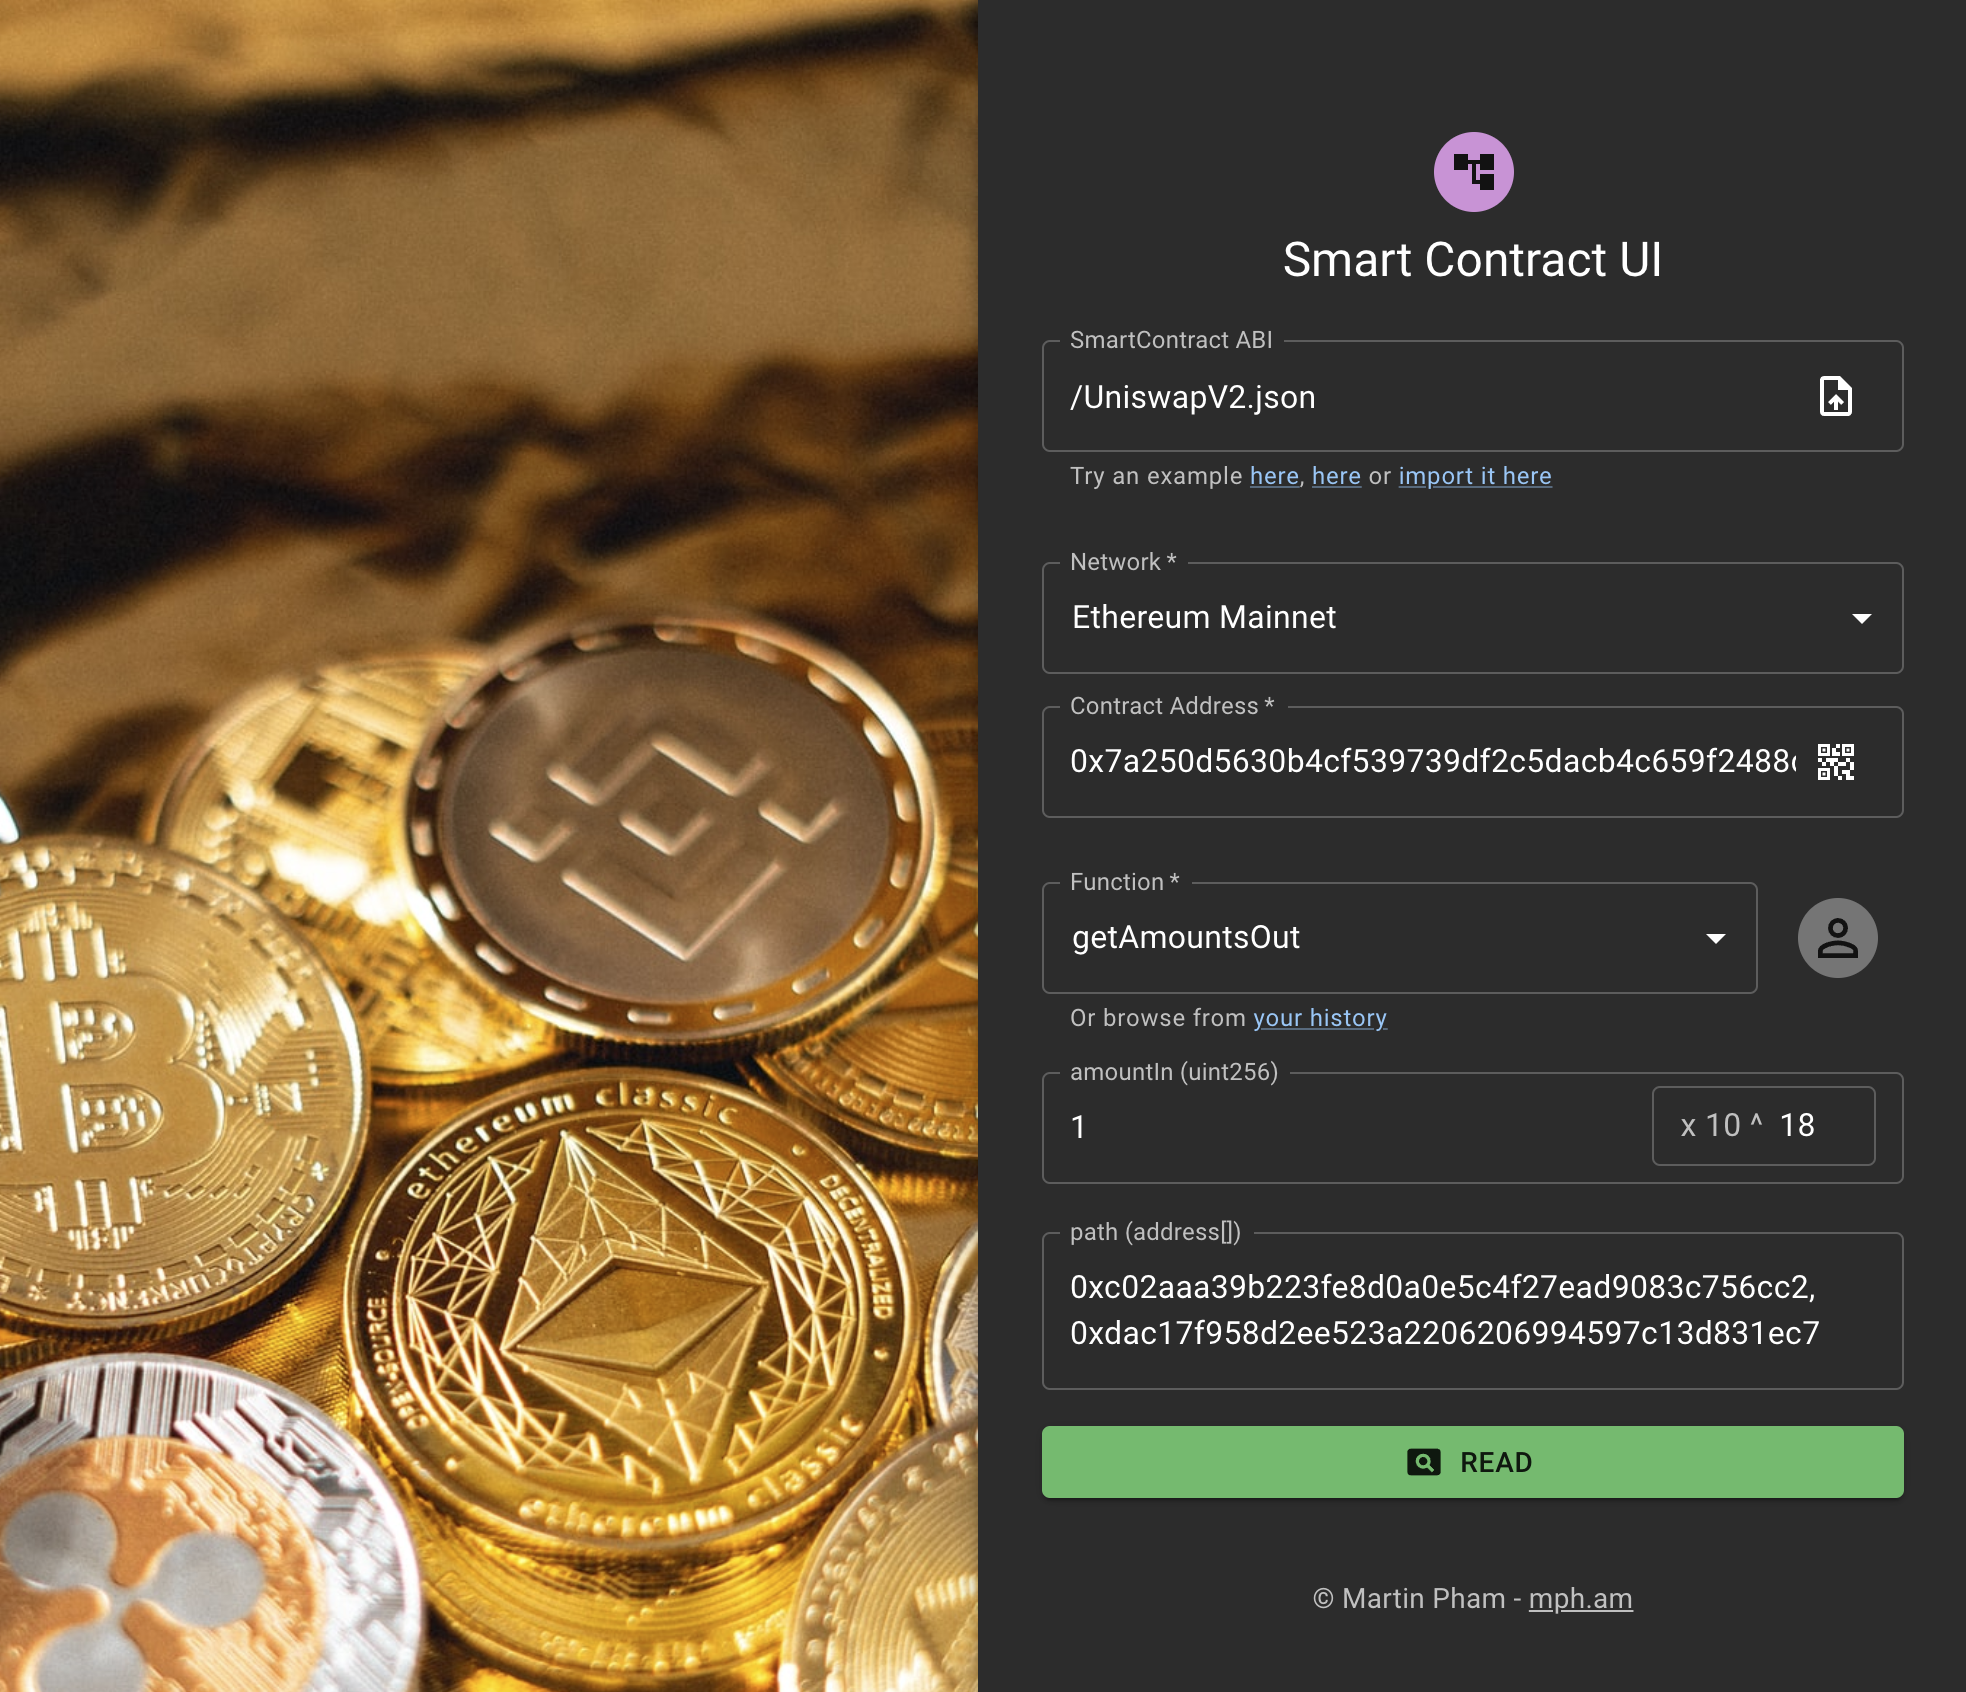Open the getAmountsOut function selector

(x=1399, y=938)
